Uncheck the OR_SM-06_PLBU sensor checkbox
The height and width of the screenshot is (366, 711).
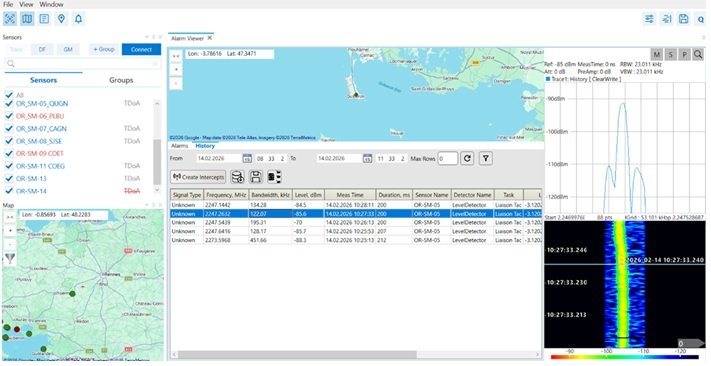tap(9, 116)
